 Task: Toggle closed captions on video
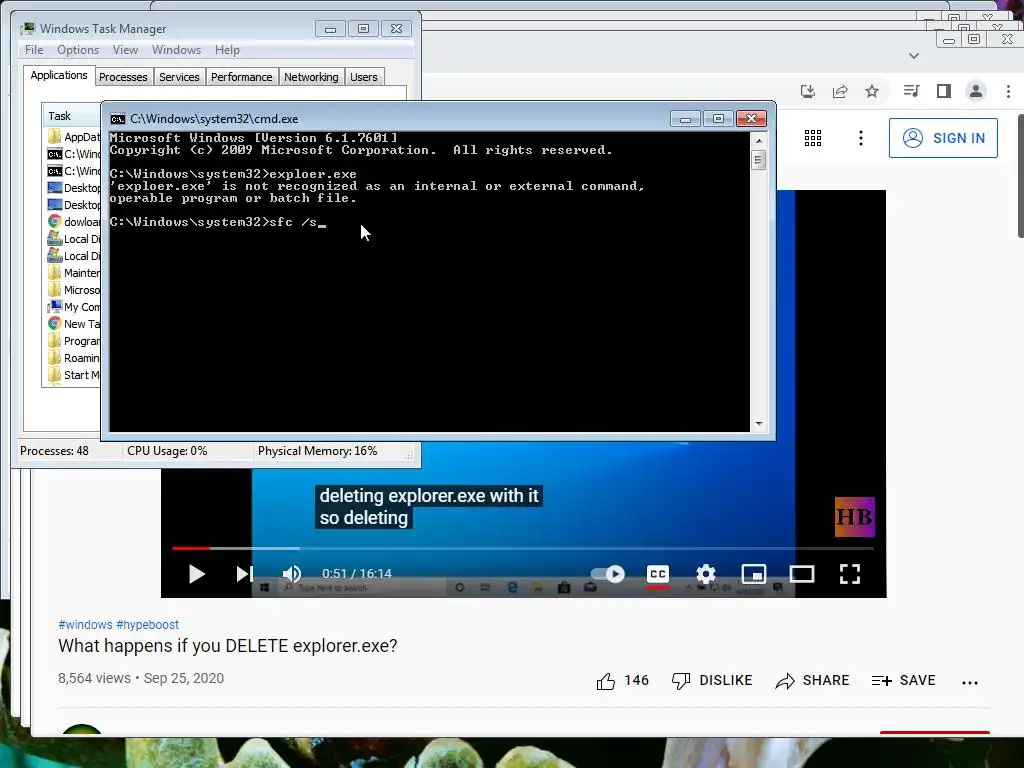(x=658, y=574)
